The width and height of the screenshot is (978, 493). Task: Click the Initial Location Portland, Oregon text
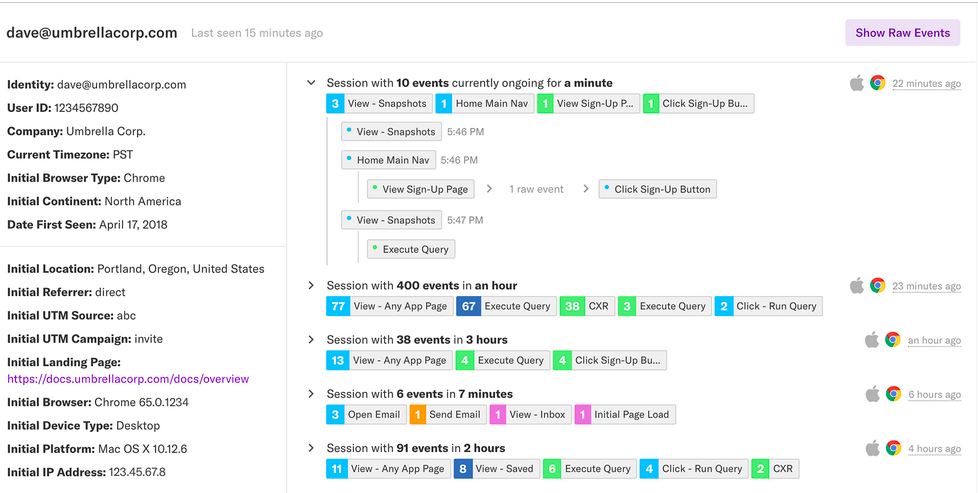(181, 269)
